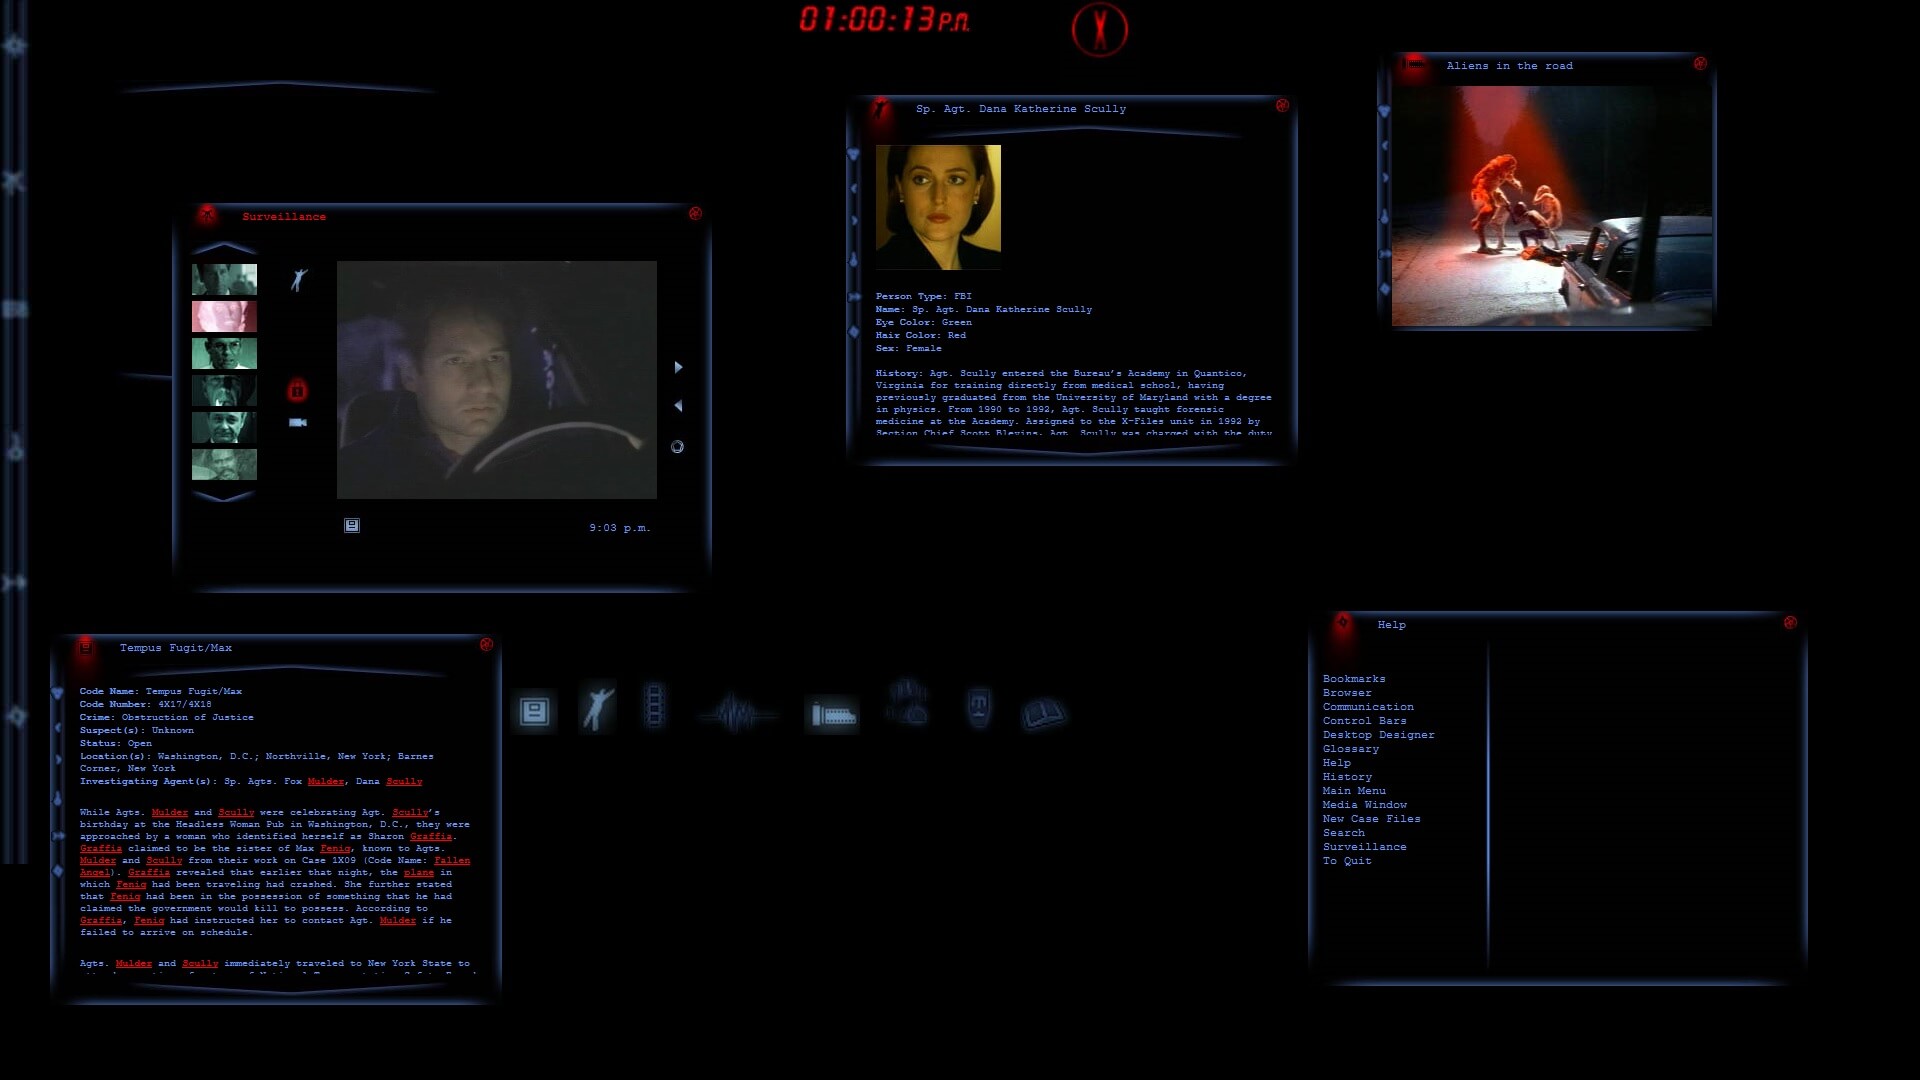Image resolution: width=1920 pixels, height=1080 pixels.
Task: Click the top down-arrow on Tempus Fugit window's side strip
Action: tap(57, 693)
